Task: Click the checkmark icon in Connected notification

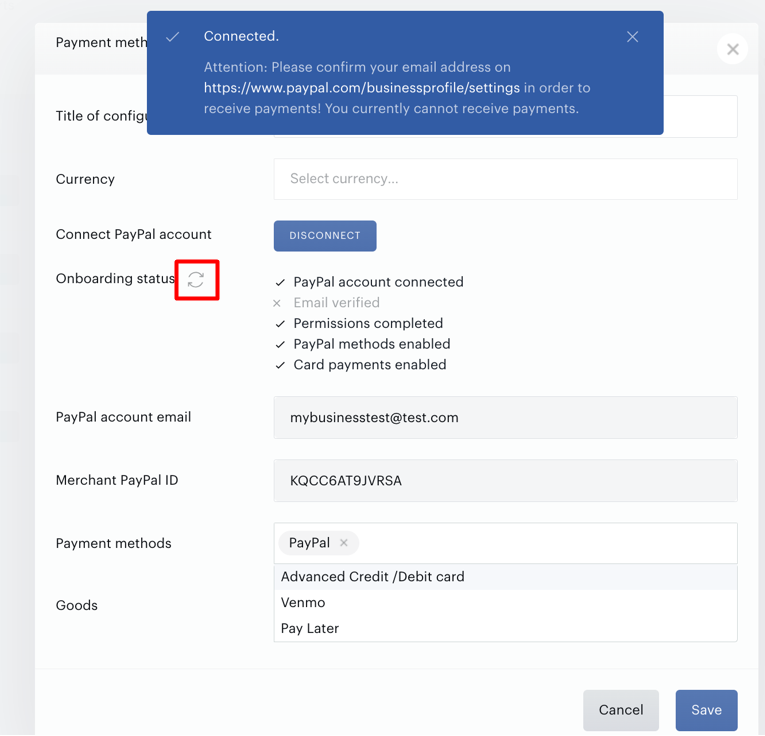Action: coord(173,37)
